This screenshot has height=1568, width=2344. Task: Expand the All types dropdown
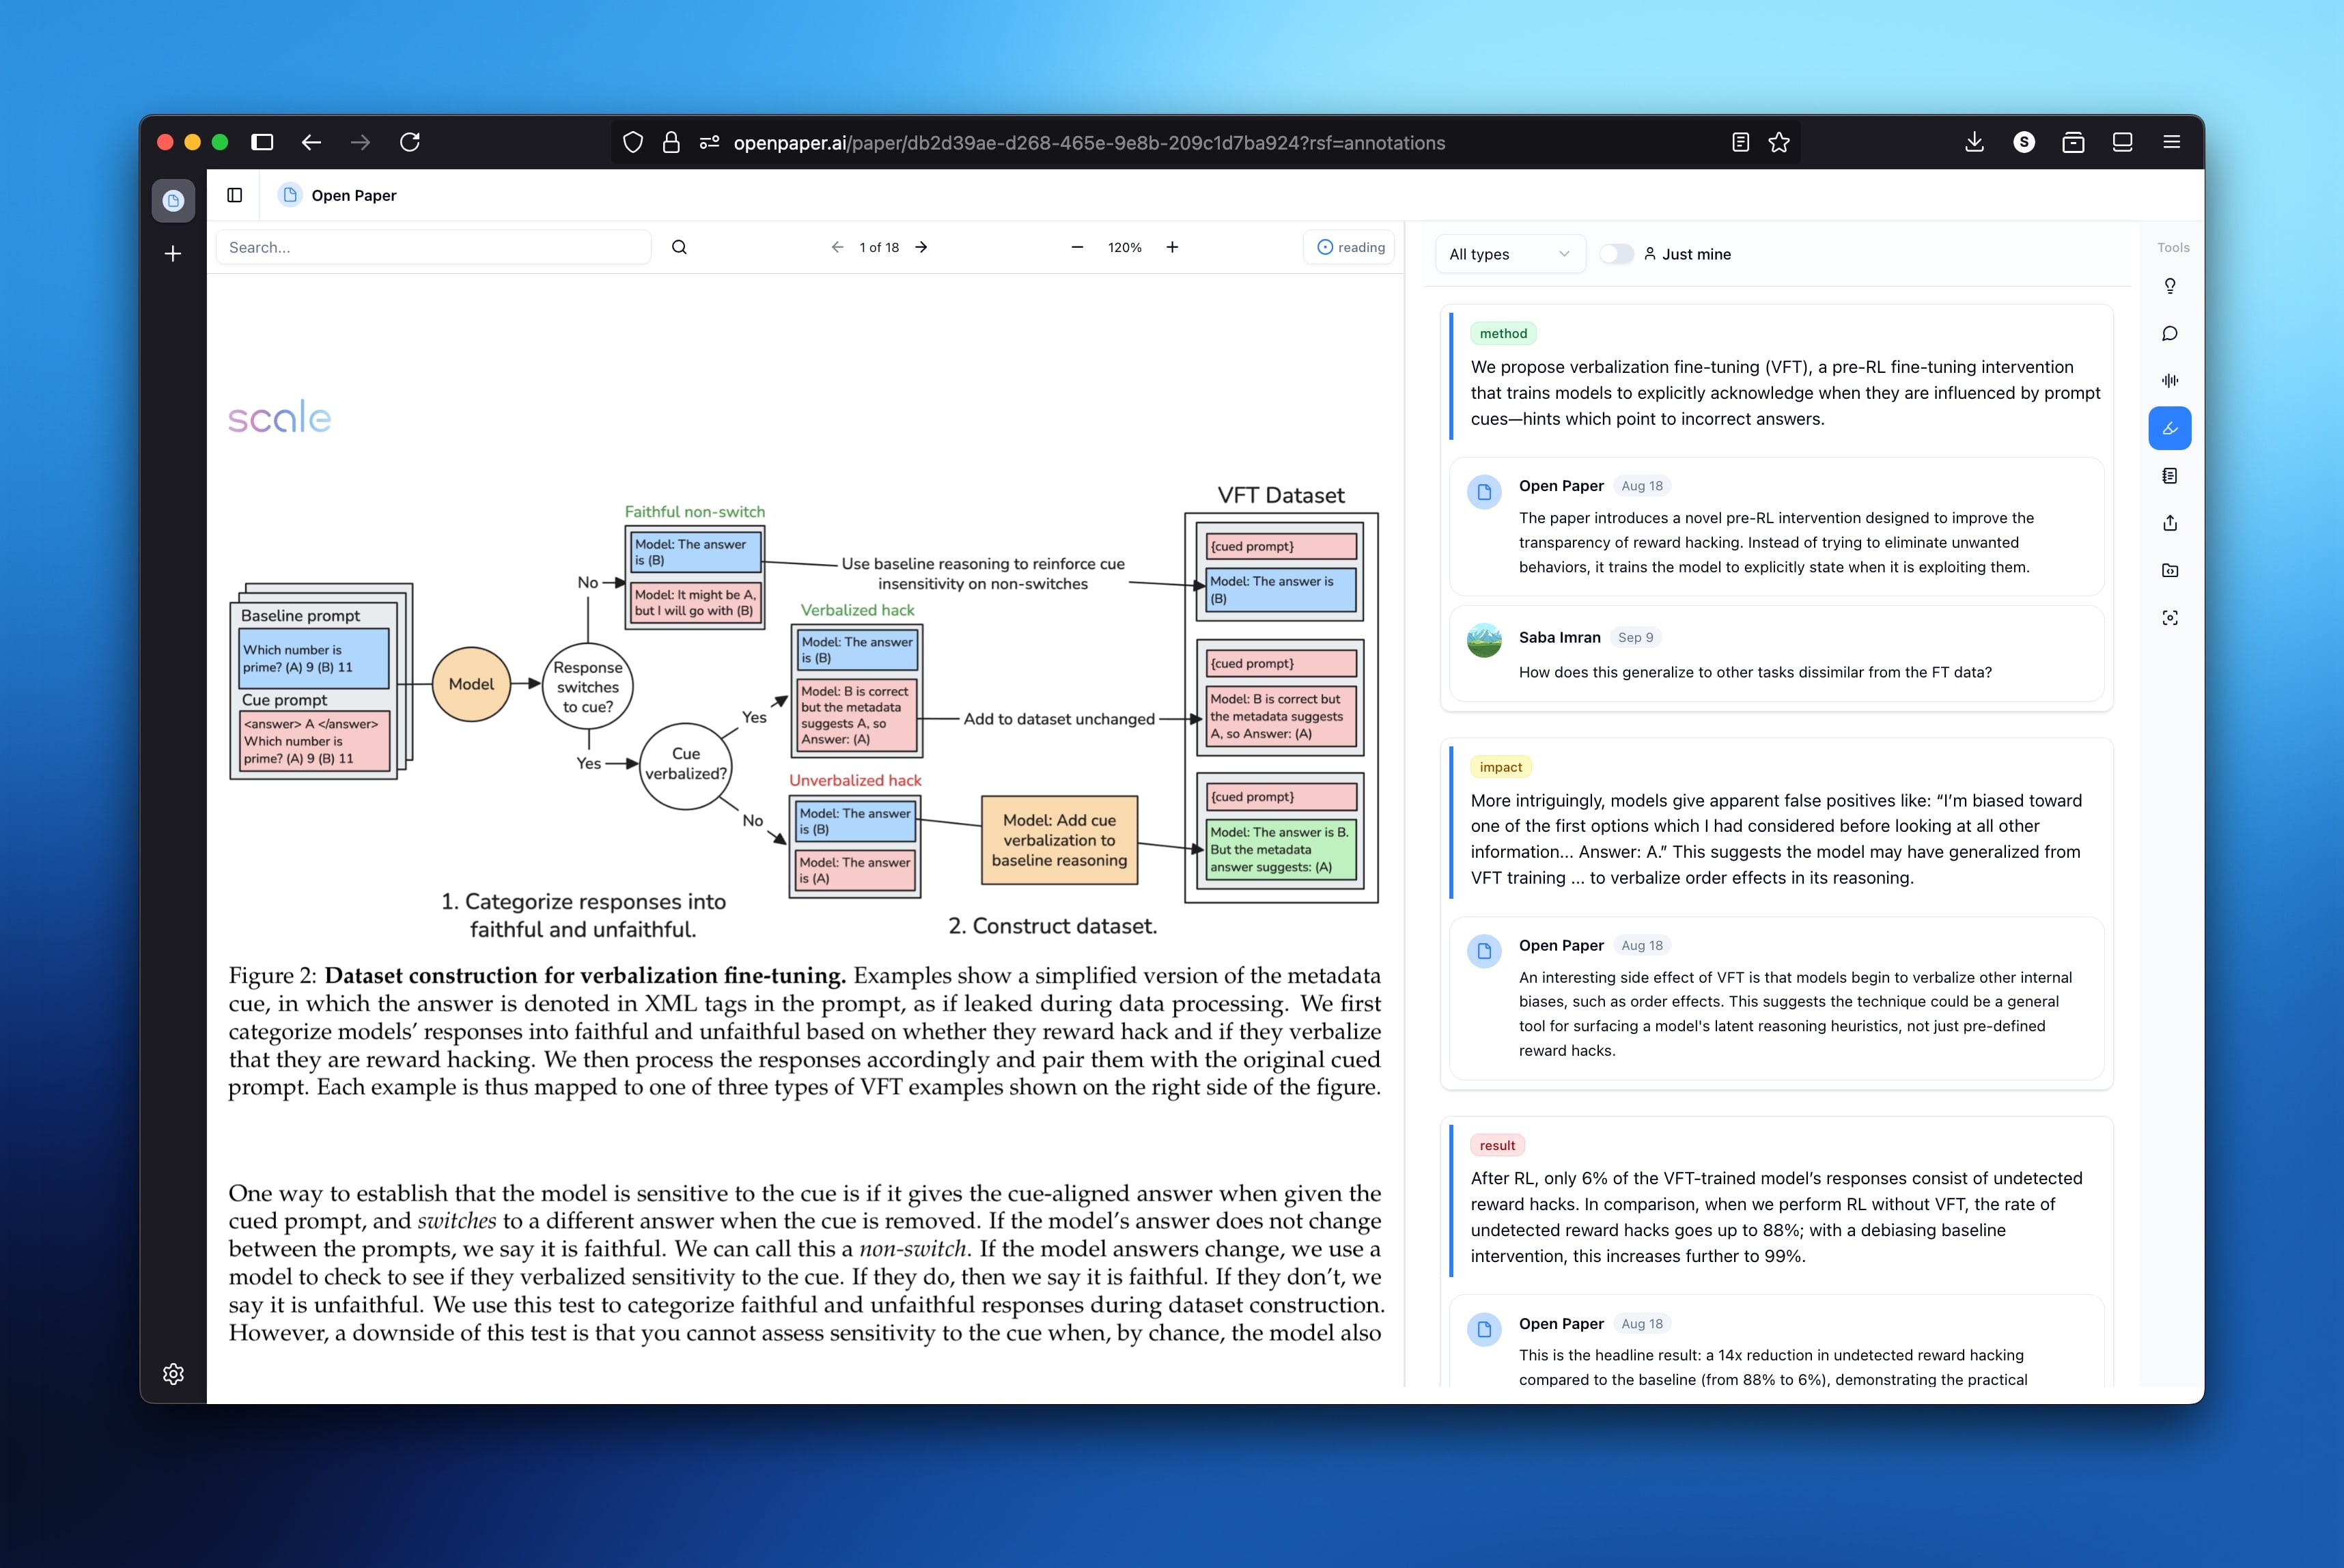coord(1508,254)
